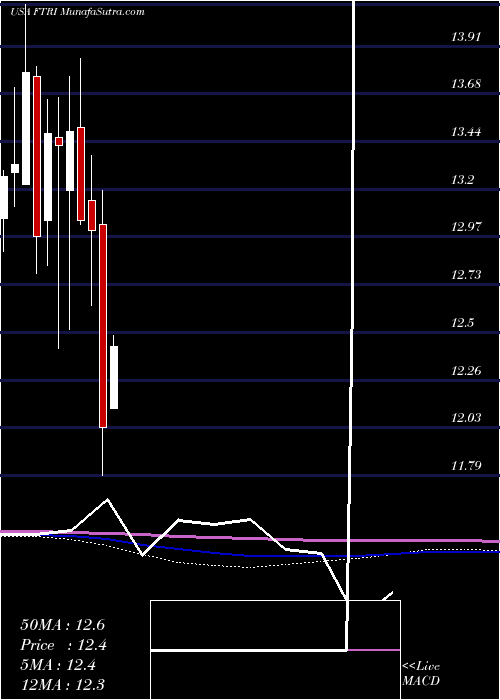Click the 12MA : 12.3 readout
Viewport: 500px width, 700px height.
tap(62, 684)
